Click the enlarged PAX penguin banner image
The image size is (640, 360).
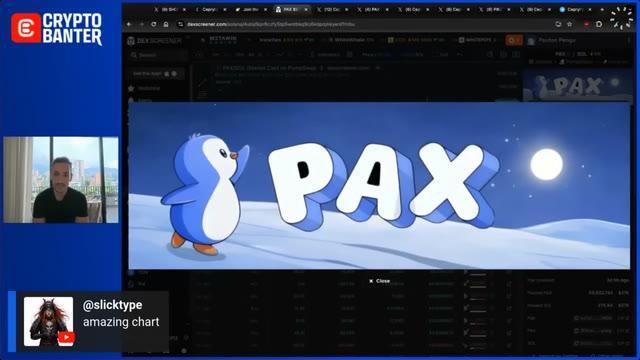[379, 185]
